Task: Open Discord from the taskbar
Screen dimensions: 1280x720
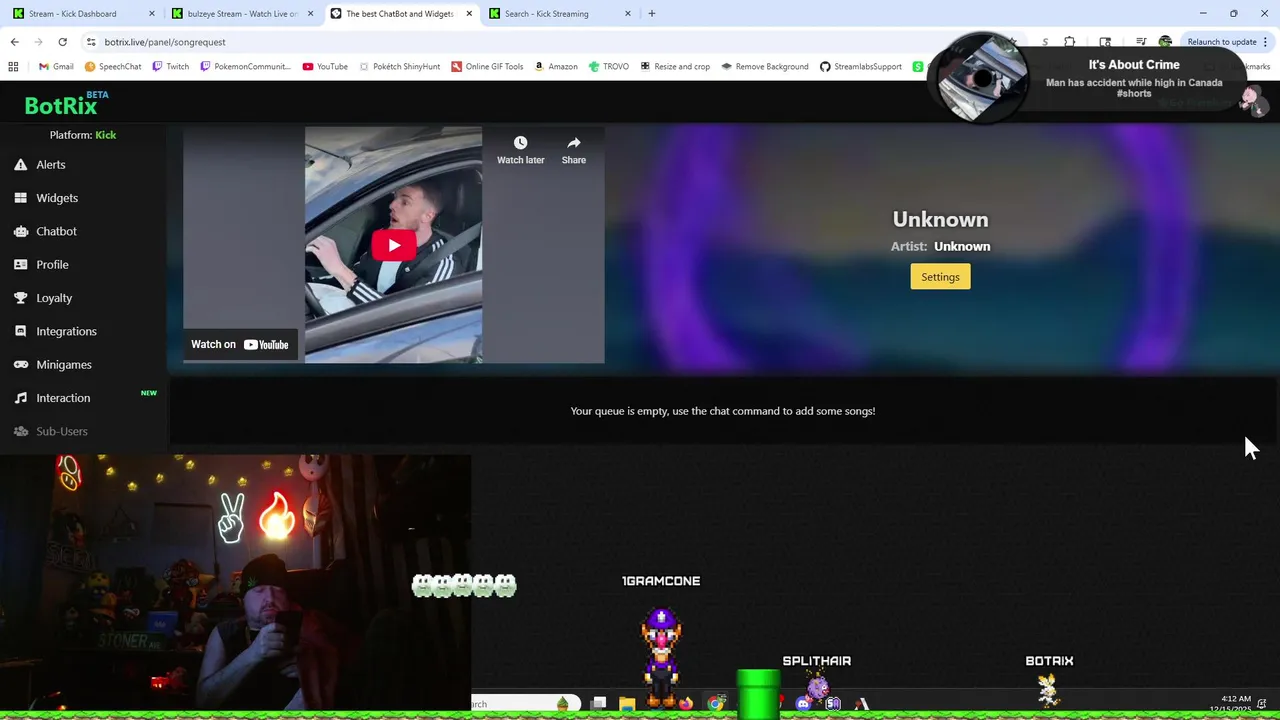Action: tap(803, 704)
